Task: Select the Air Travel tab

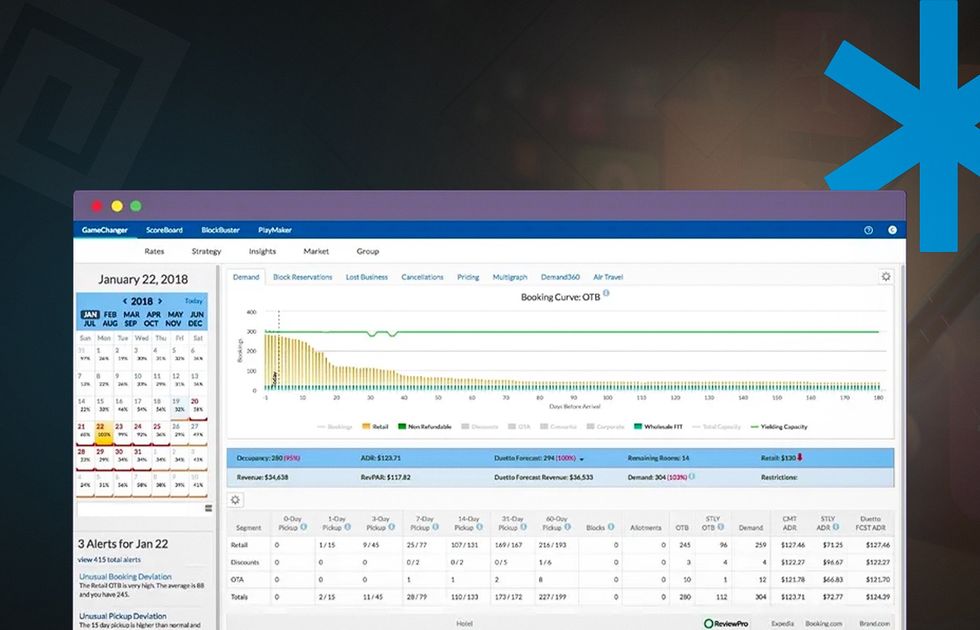Action: tap(608, 277)
